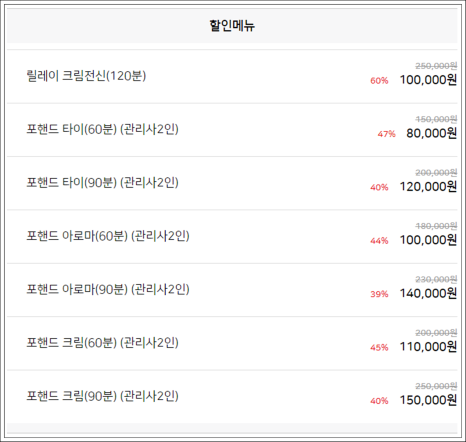Click the 120,000원 price text
466x442 pixels.
click(428, 187)
